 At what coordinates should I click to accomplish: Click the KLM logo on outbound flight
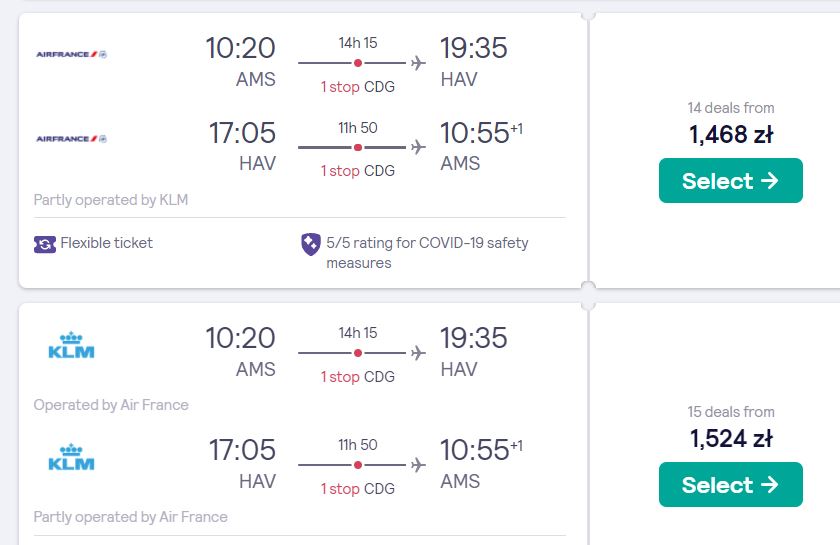[71, 345]
